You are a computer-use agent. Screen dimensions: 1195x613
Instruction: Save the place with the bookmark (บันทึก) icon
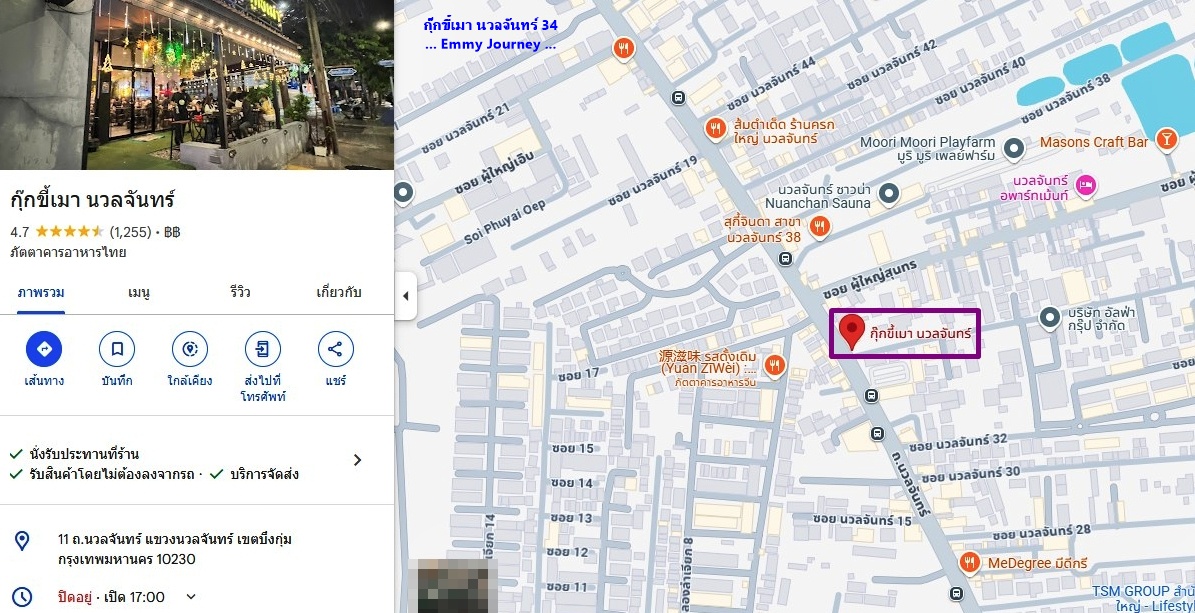tap(117, 349)
